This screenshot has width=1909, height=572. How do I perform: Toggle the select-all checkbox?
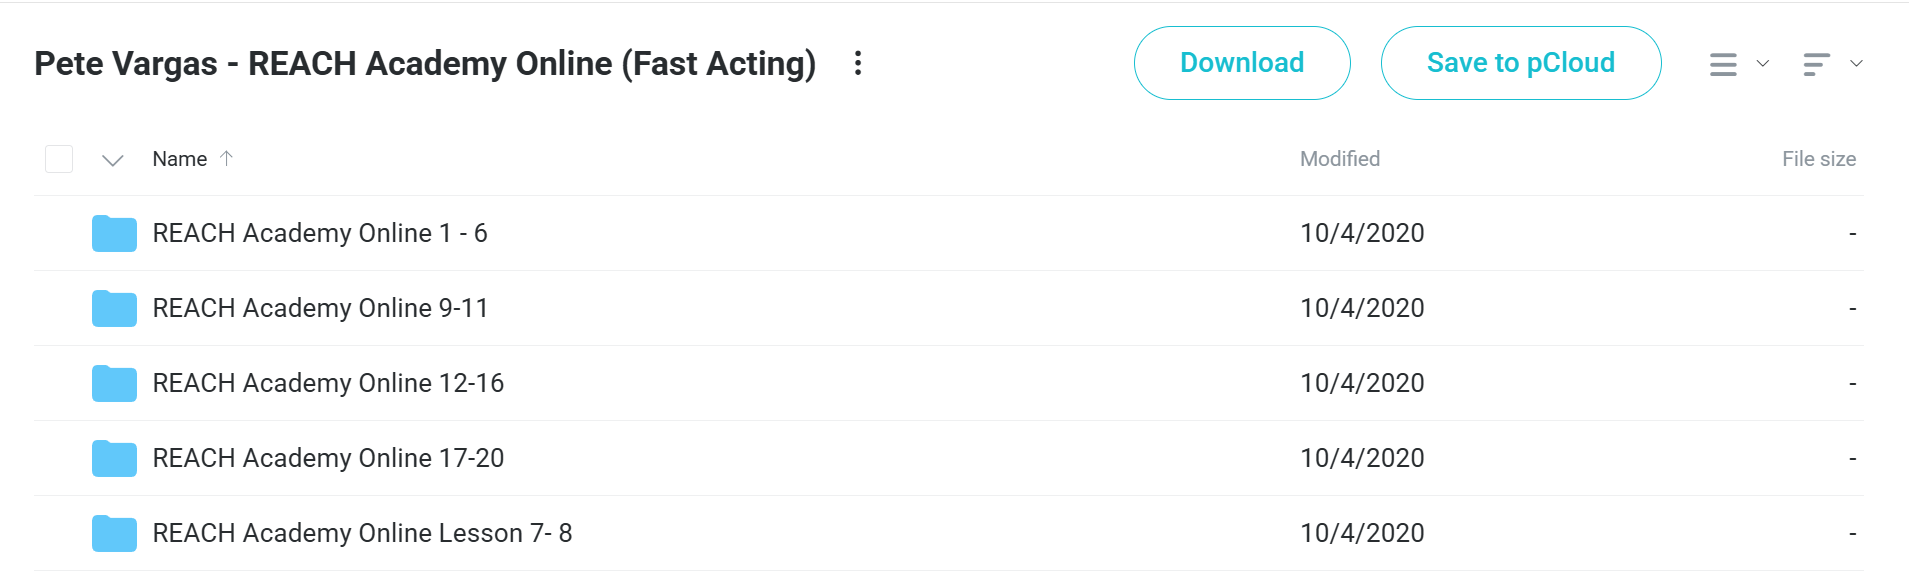(59, 159)
